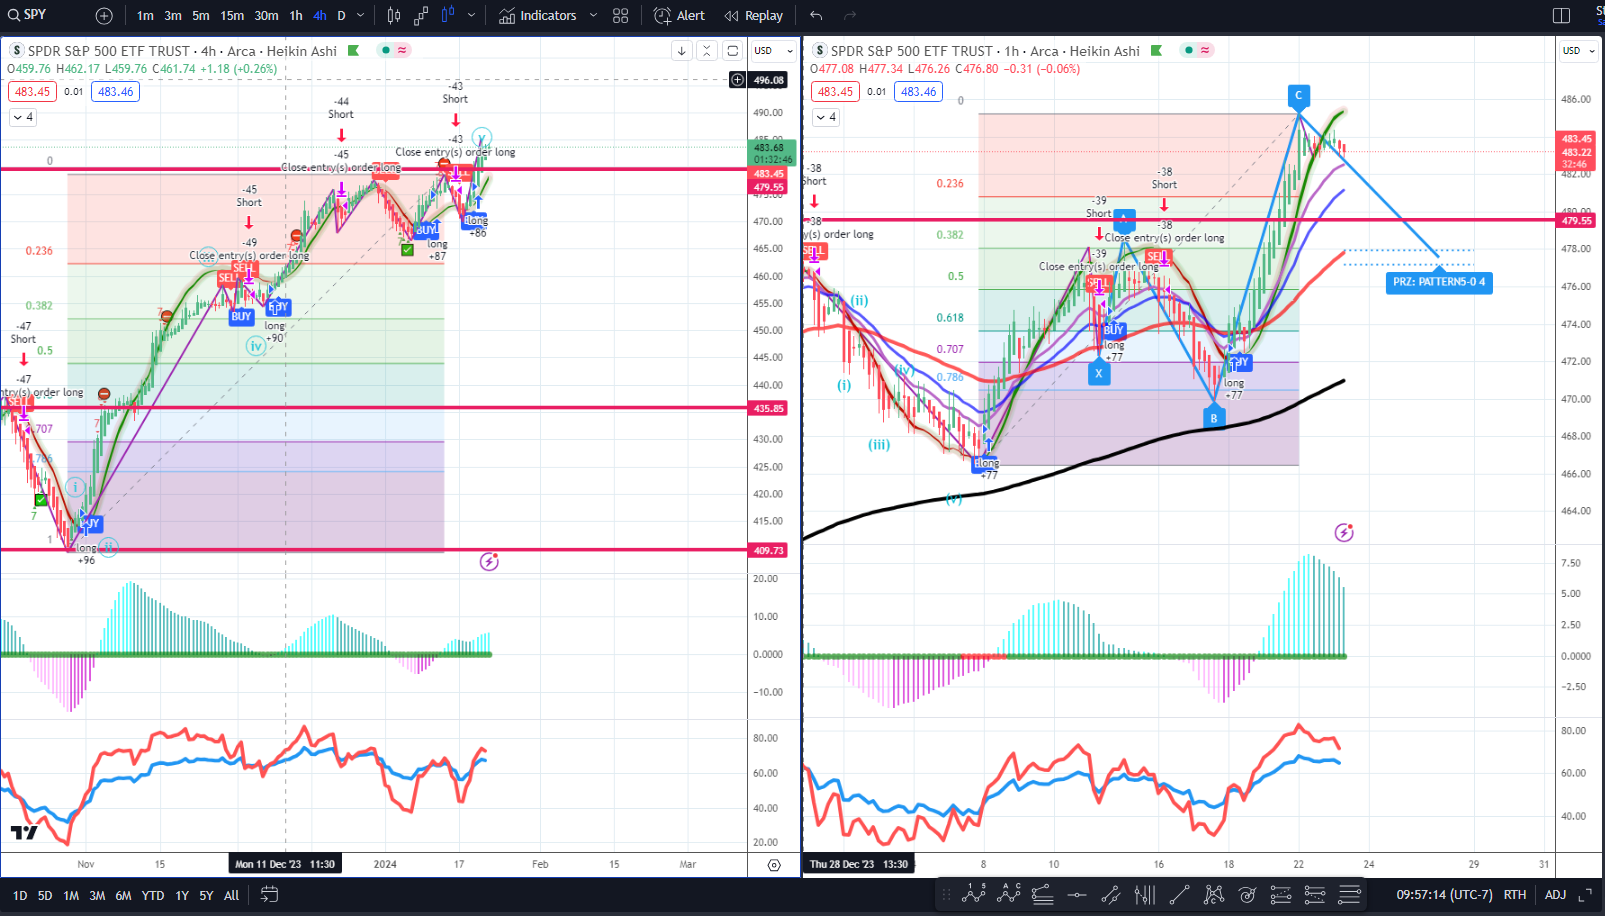Click the step line chart style icon
Screen dimensions: 1605x916
pos(421,16)
